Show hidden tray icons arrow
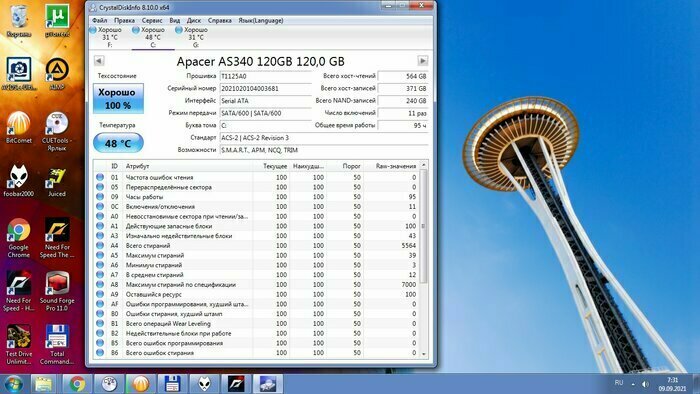700x394 pixels. pos(633,384)
